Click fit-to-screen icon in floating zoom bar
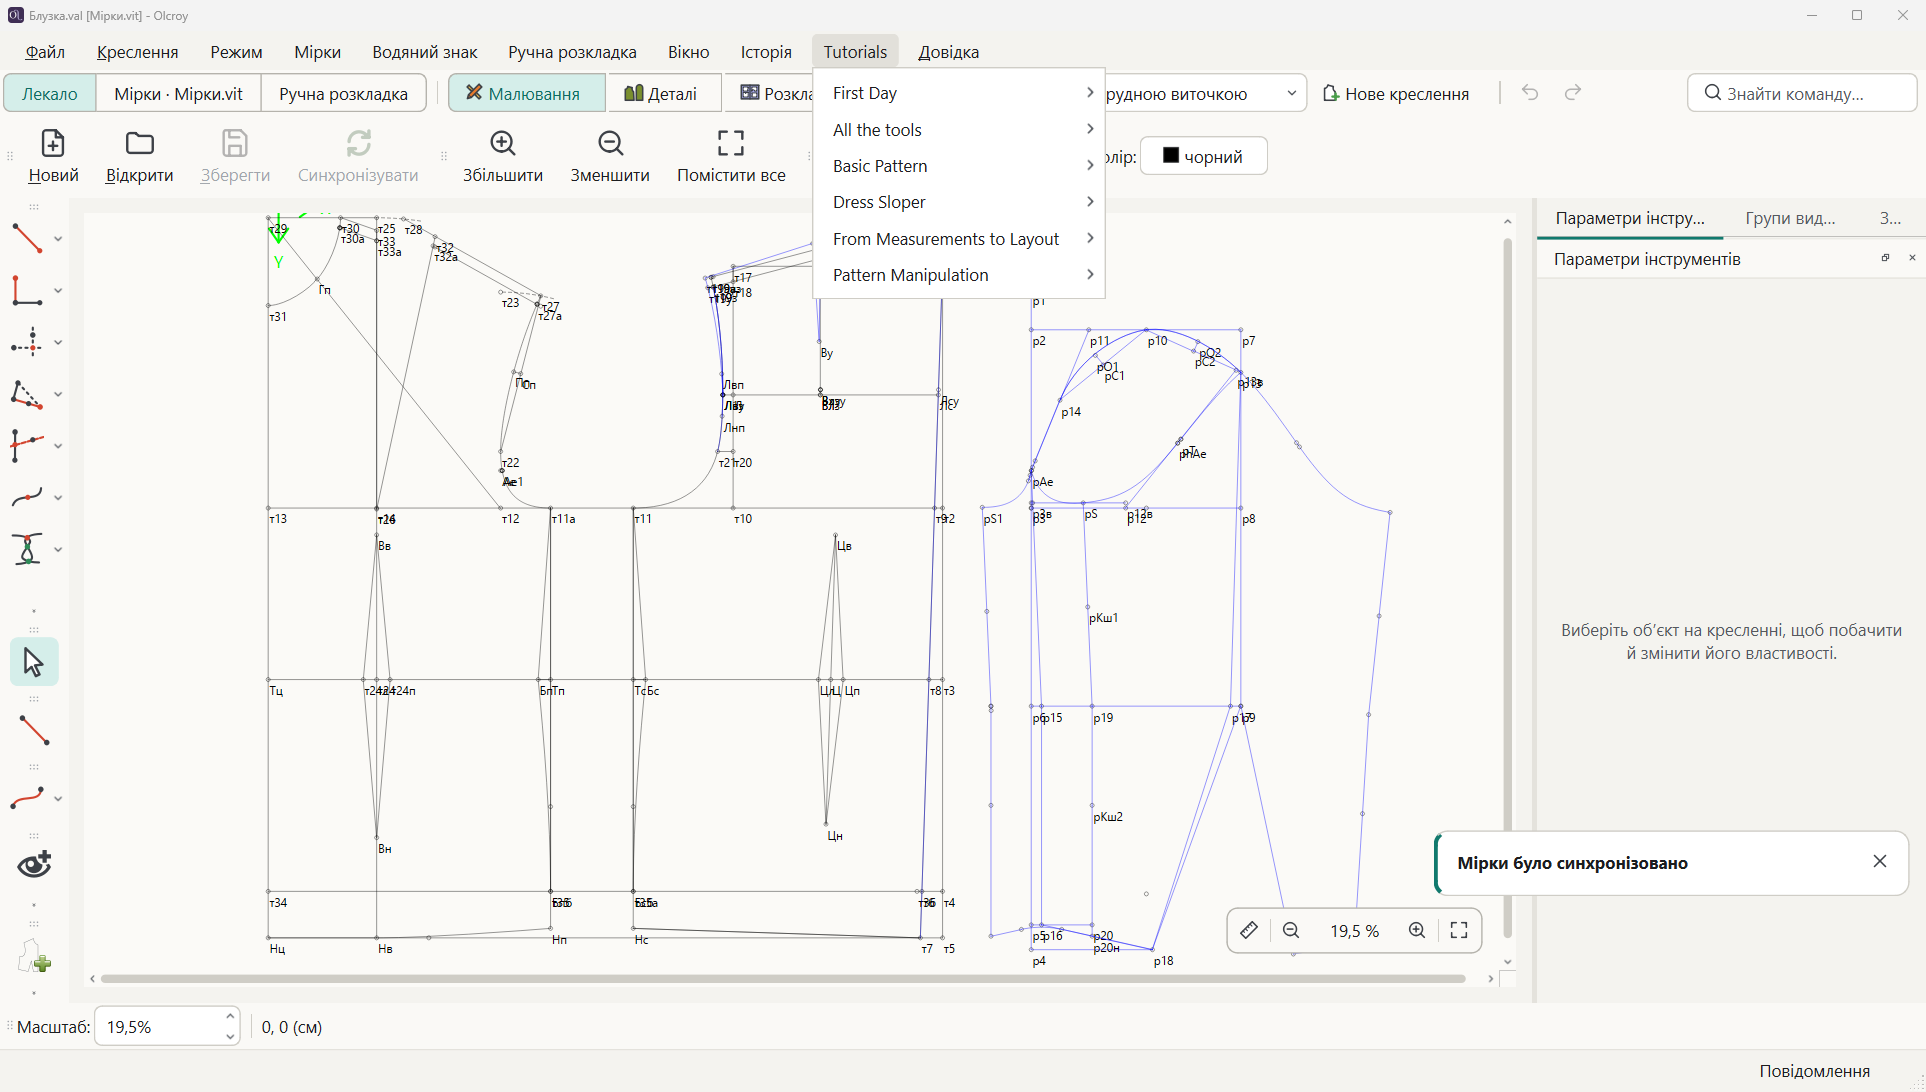The width and height of the screenshot is (1926, 1092). click(x=1459, y=931)
